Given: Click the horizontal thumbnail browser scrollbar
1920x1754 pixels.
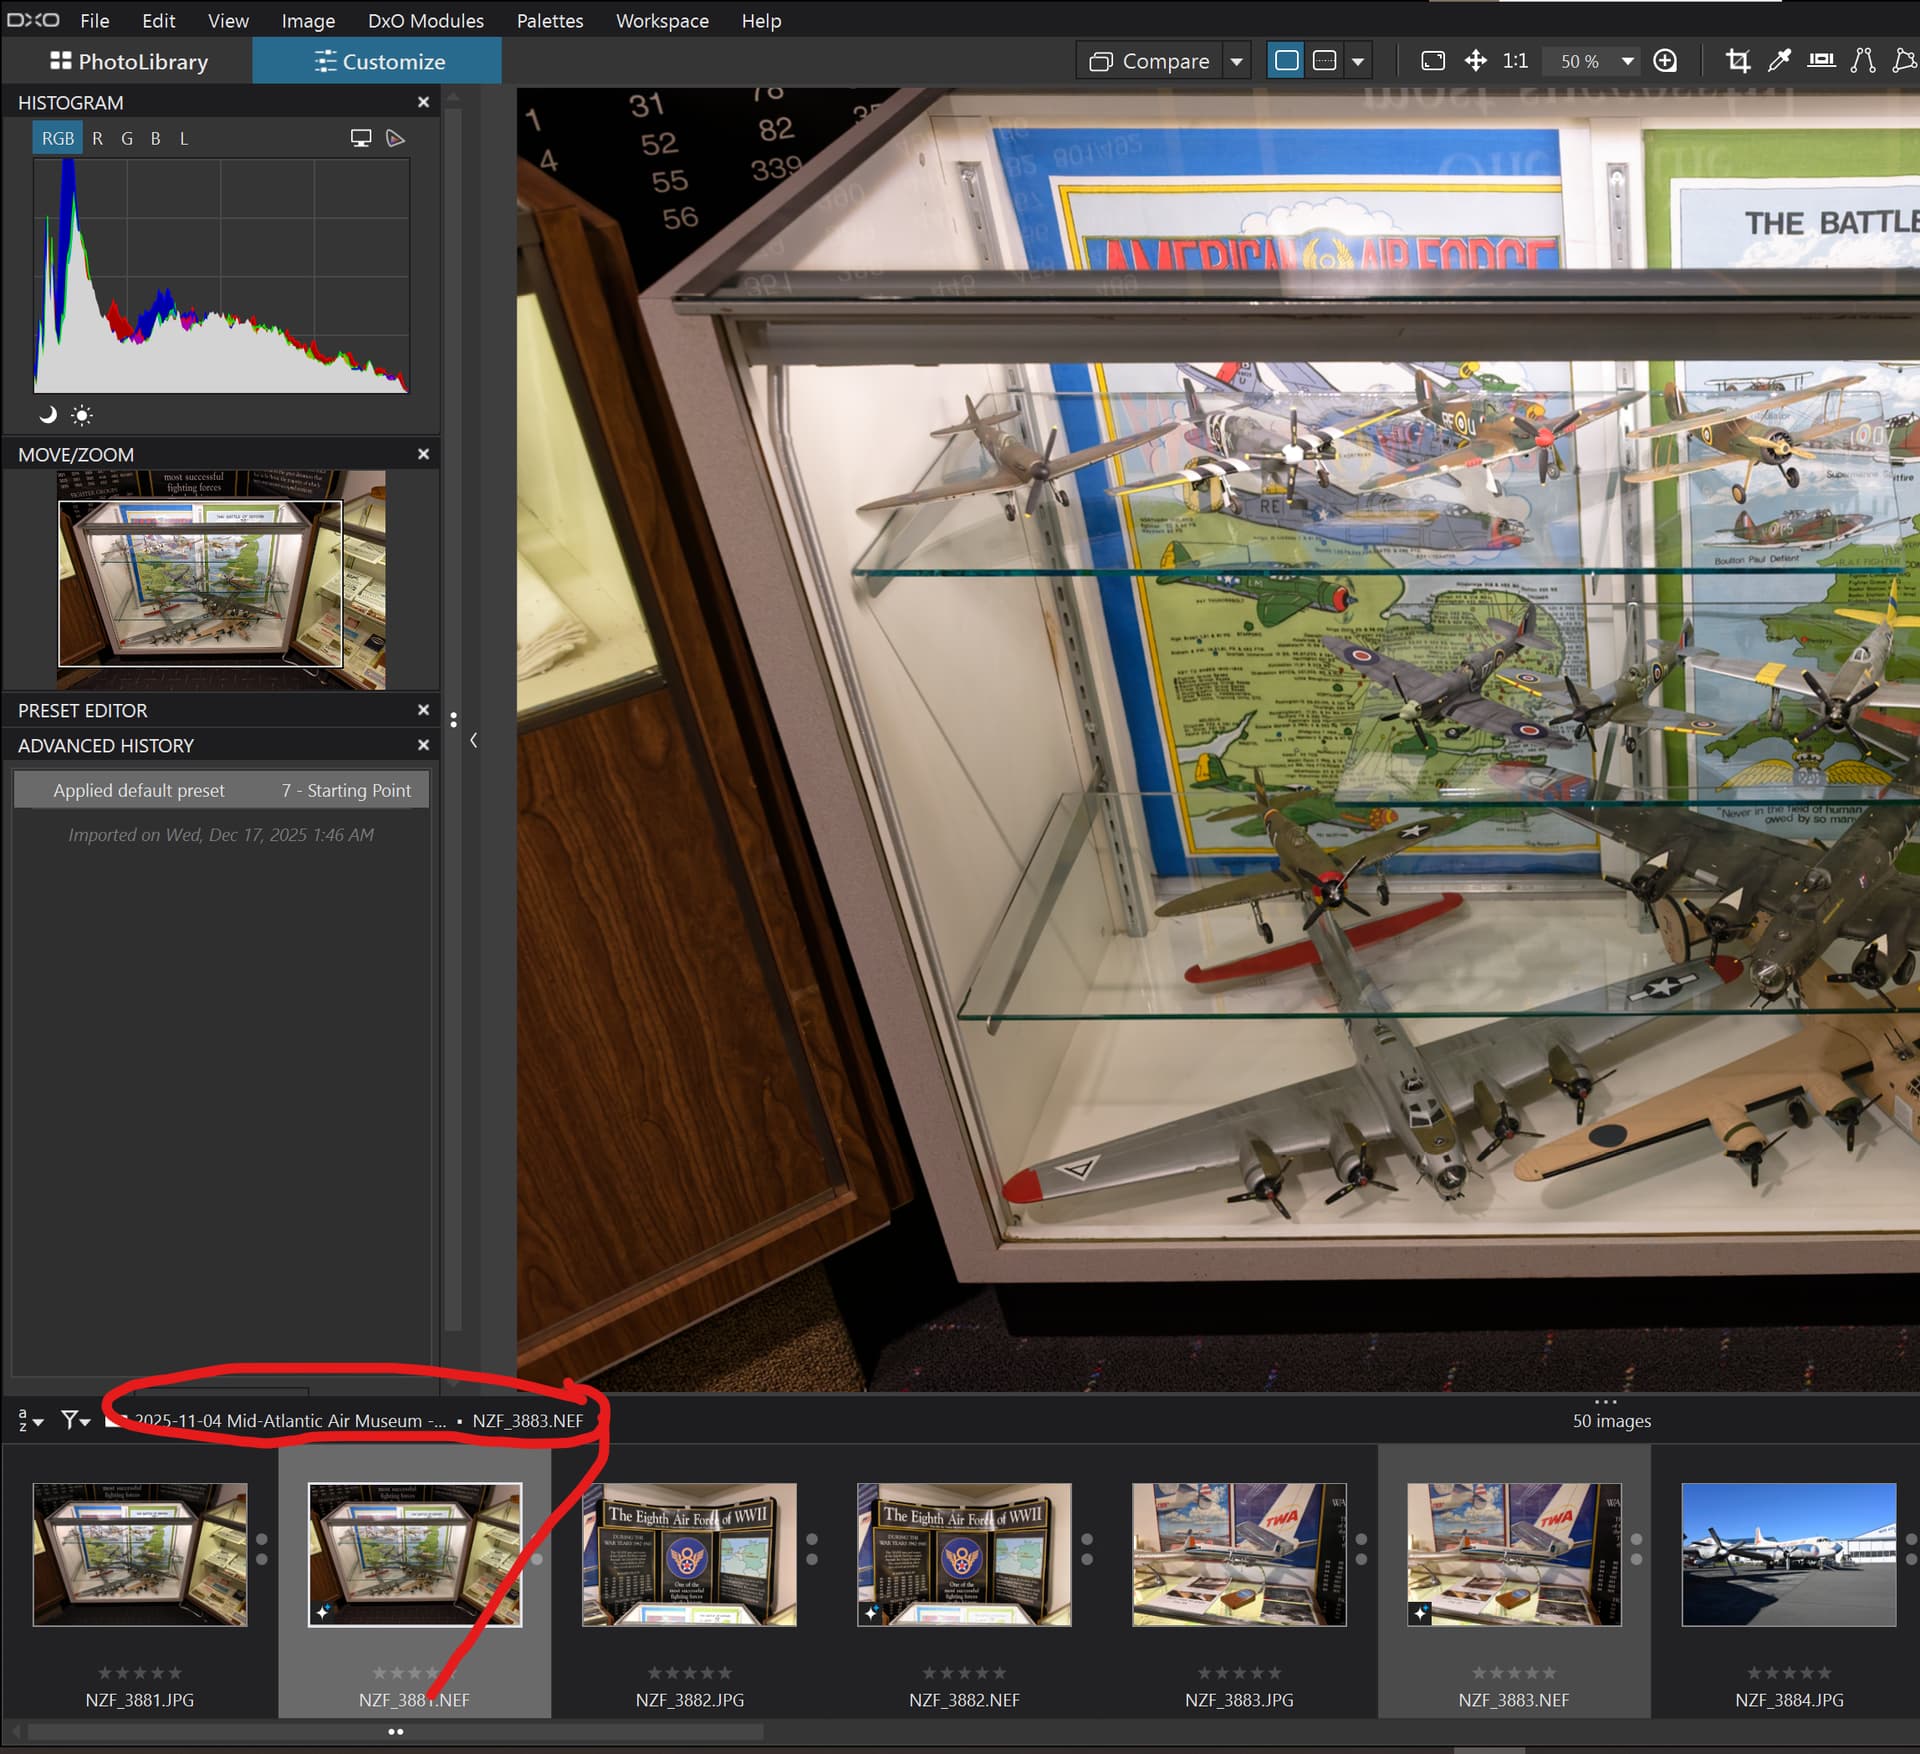Looking at the screenshot, I should point(395,1731).
